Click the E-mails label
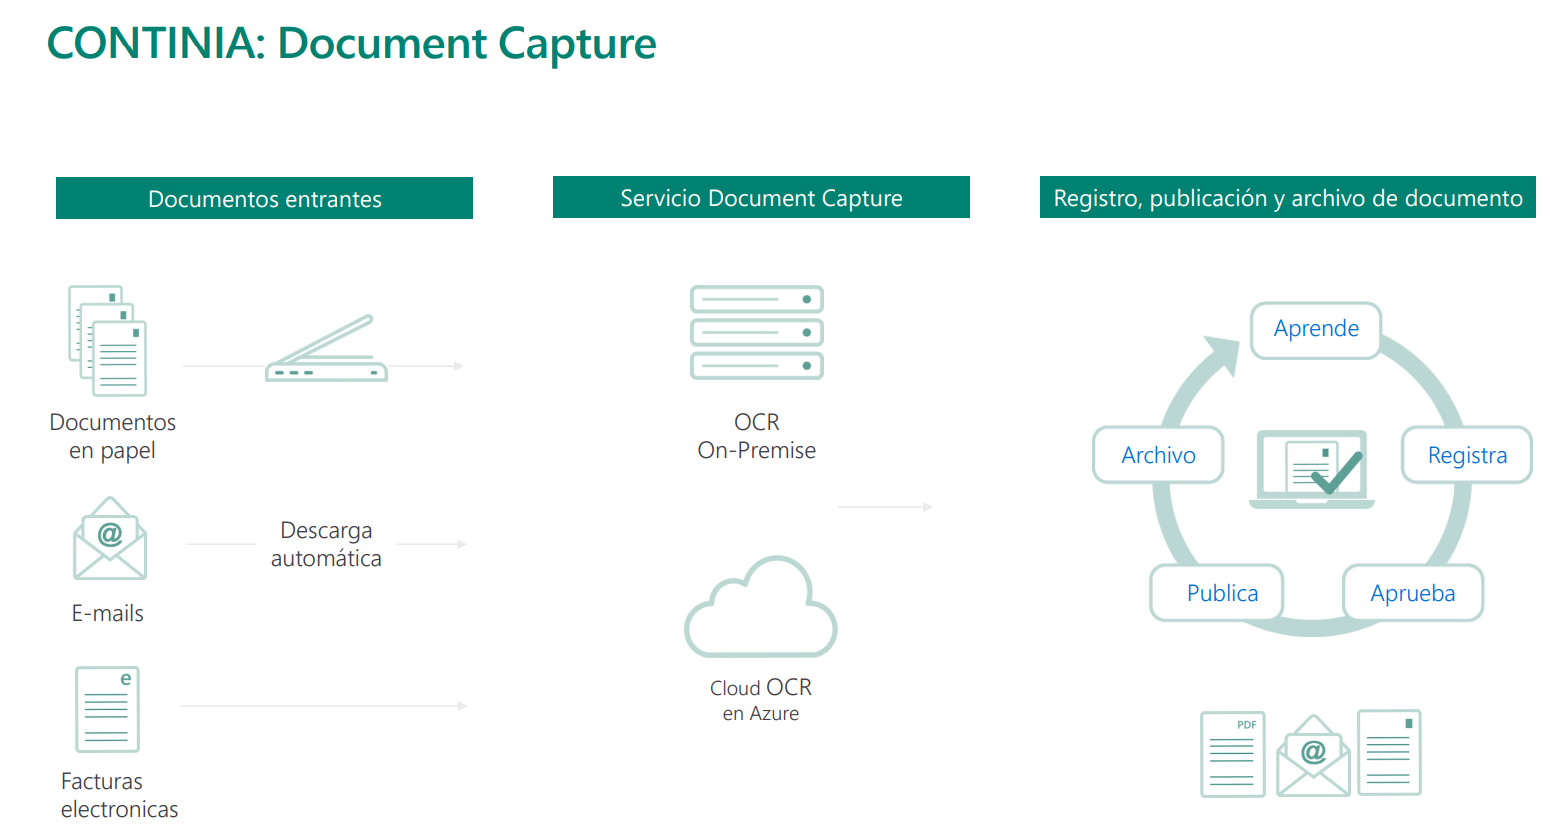The height and width of the screenshot is (835, 1568). [x=107, y=613]
